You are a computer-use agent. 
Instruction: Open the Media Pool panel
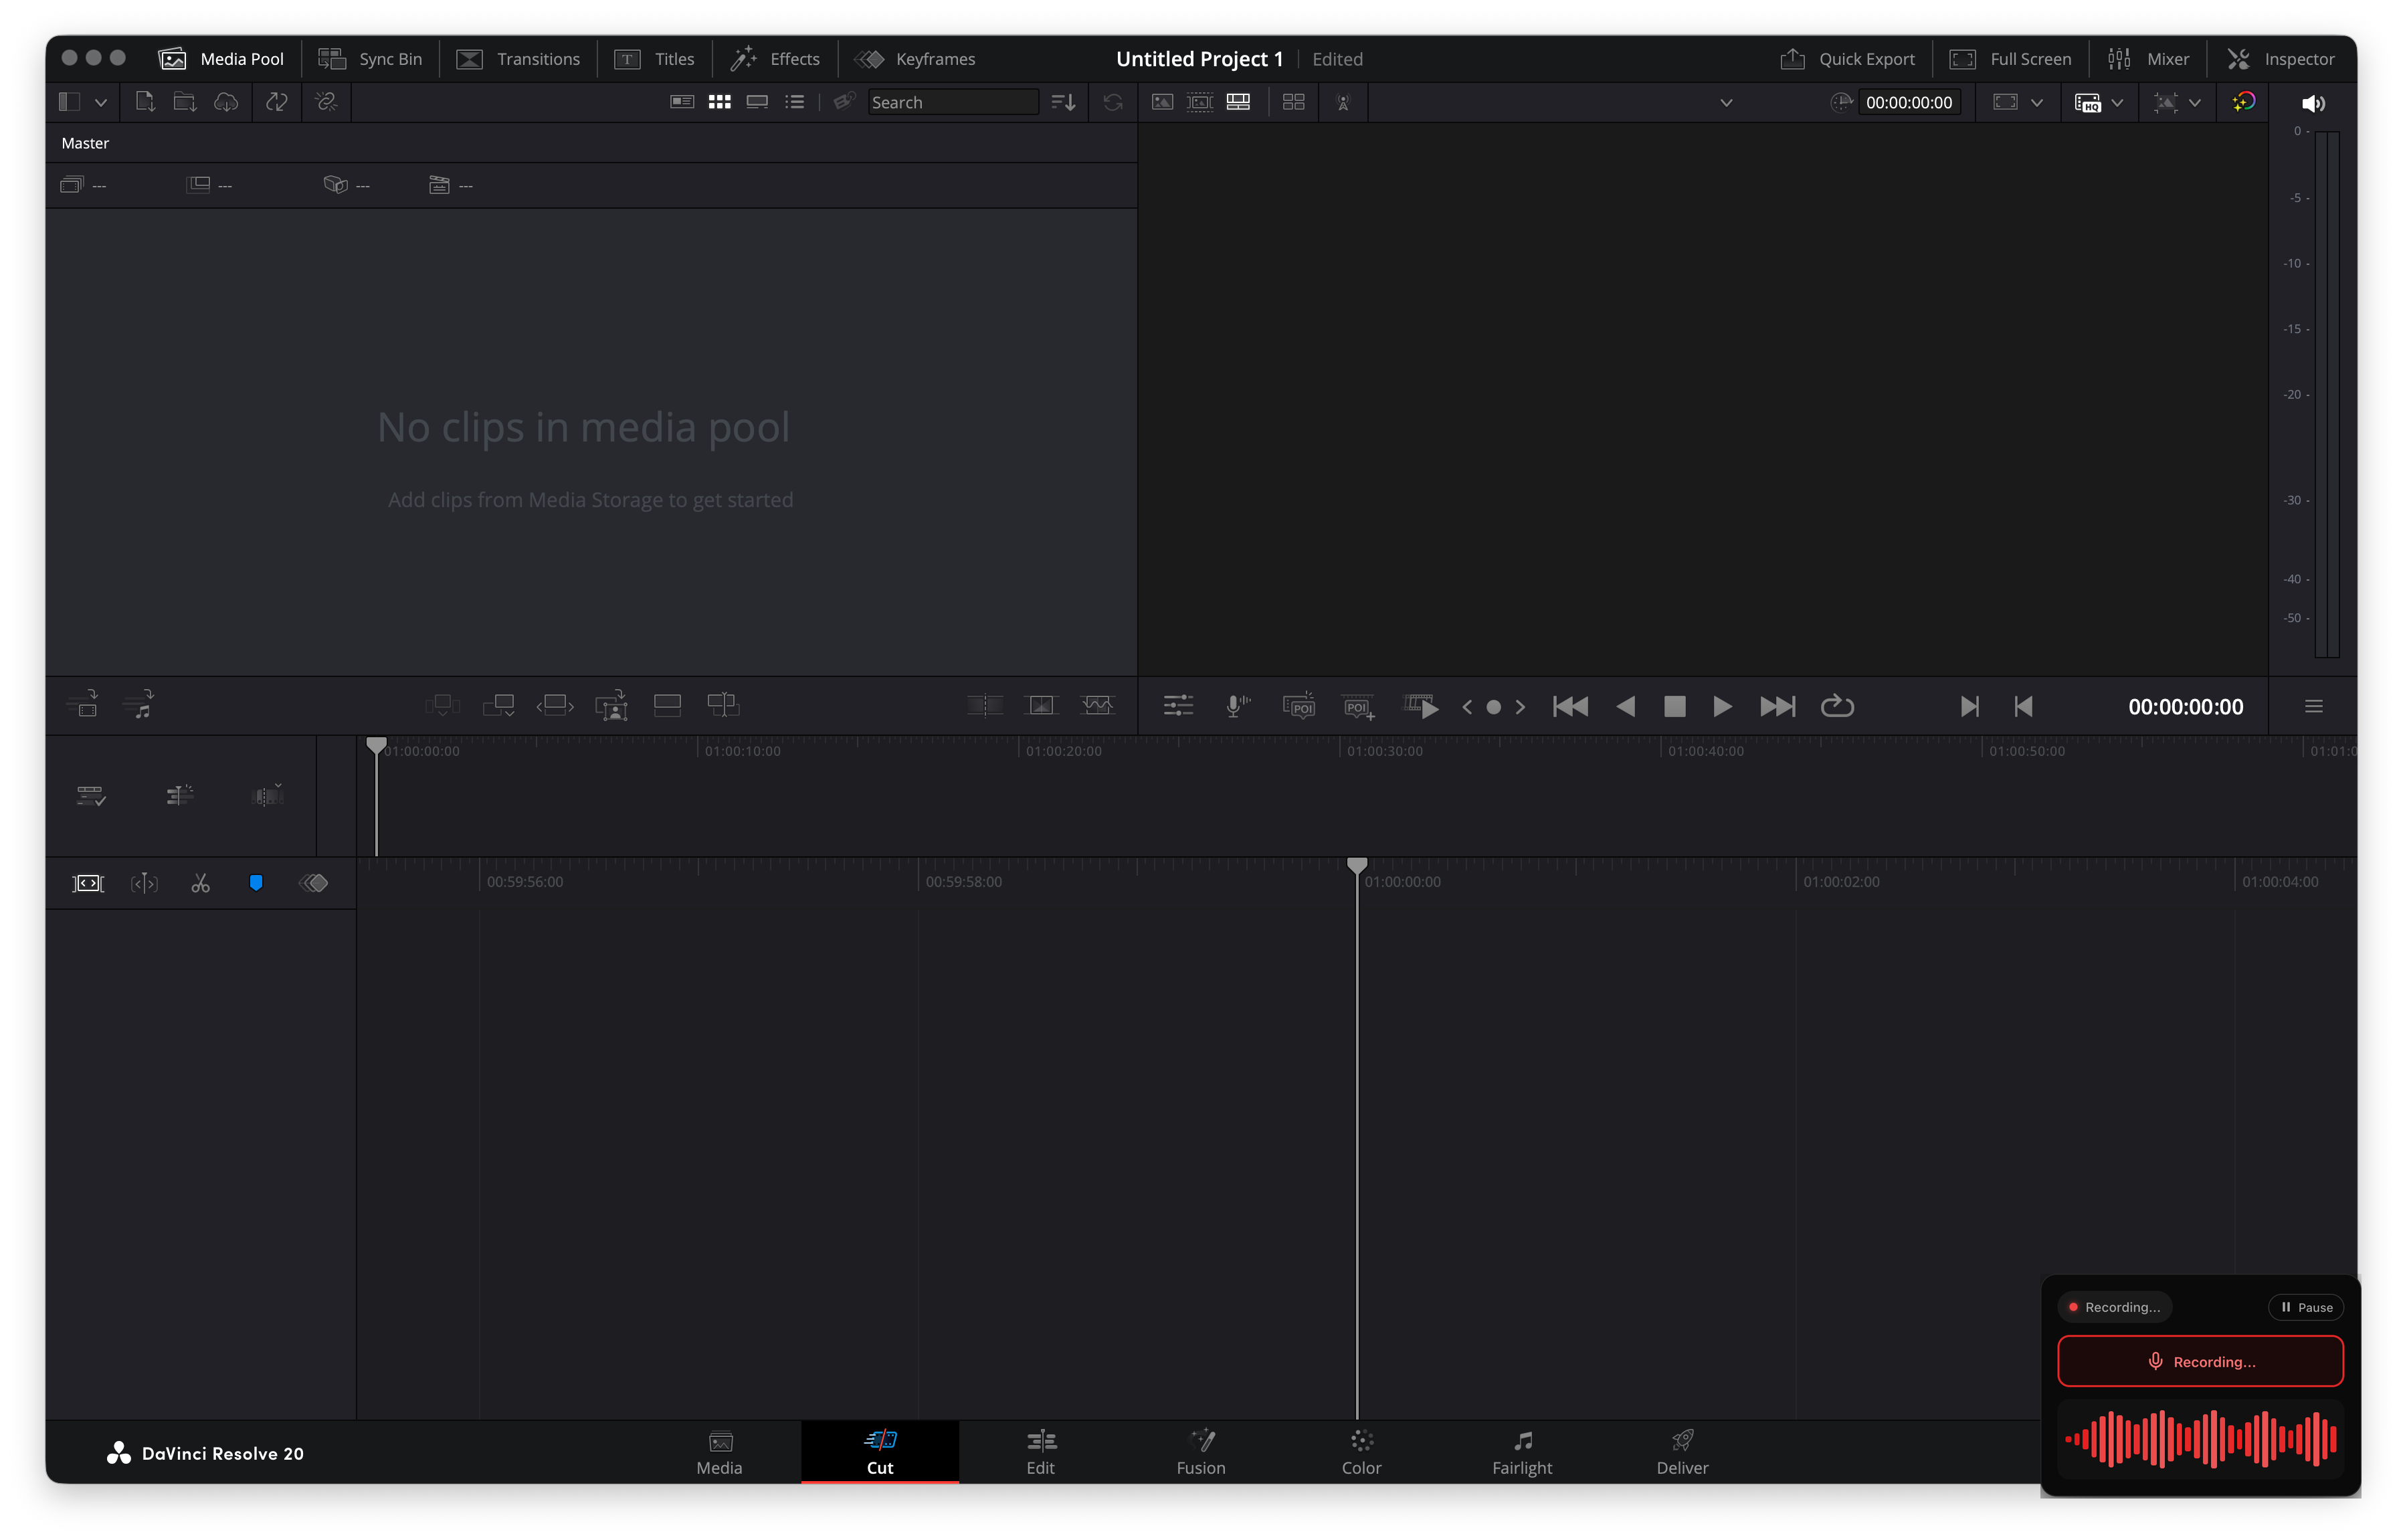click(221, 58)
